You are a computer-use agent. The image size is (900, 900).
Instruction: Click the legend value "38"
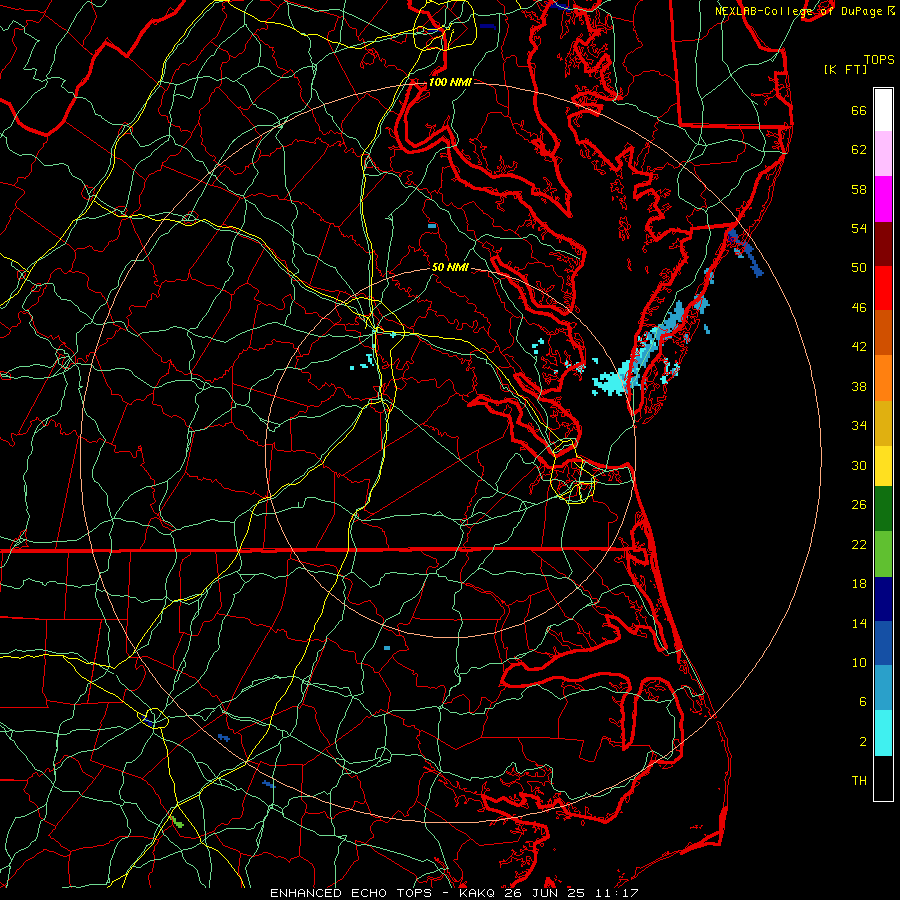859,386
